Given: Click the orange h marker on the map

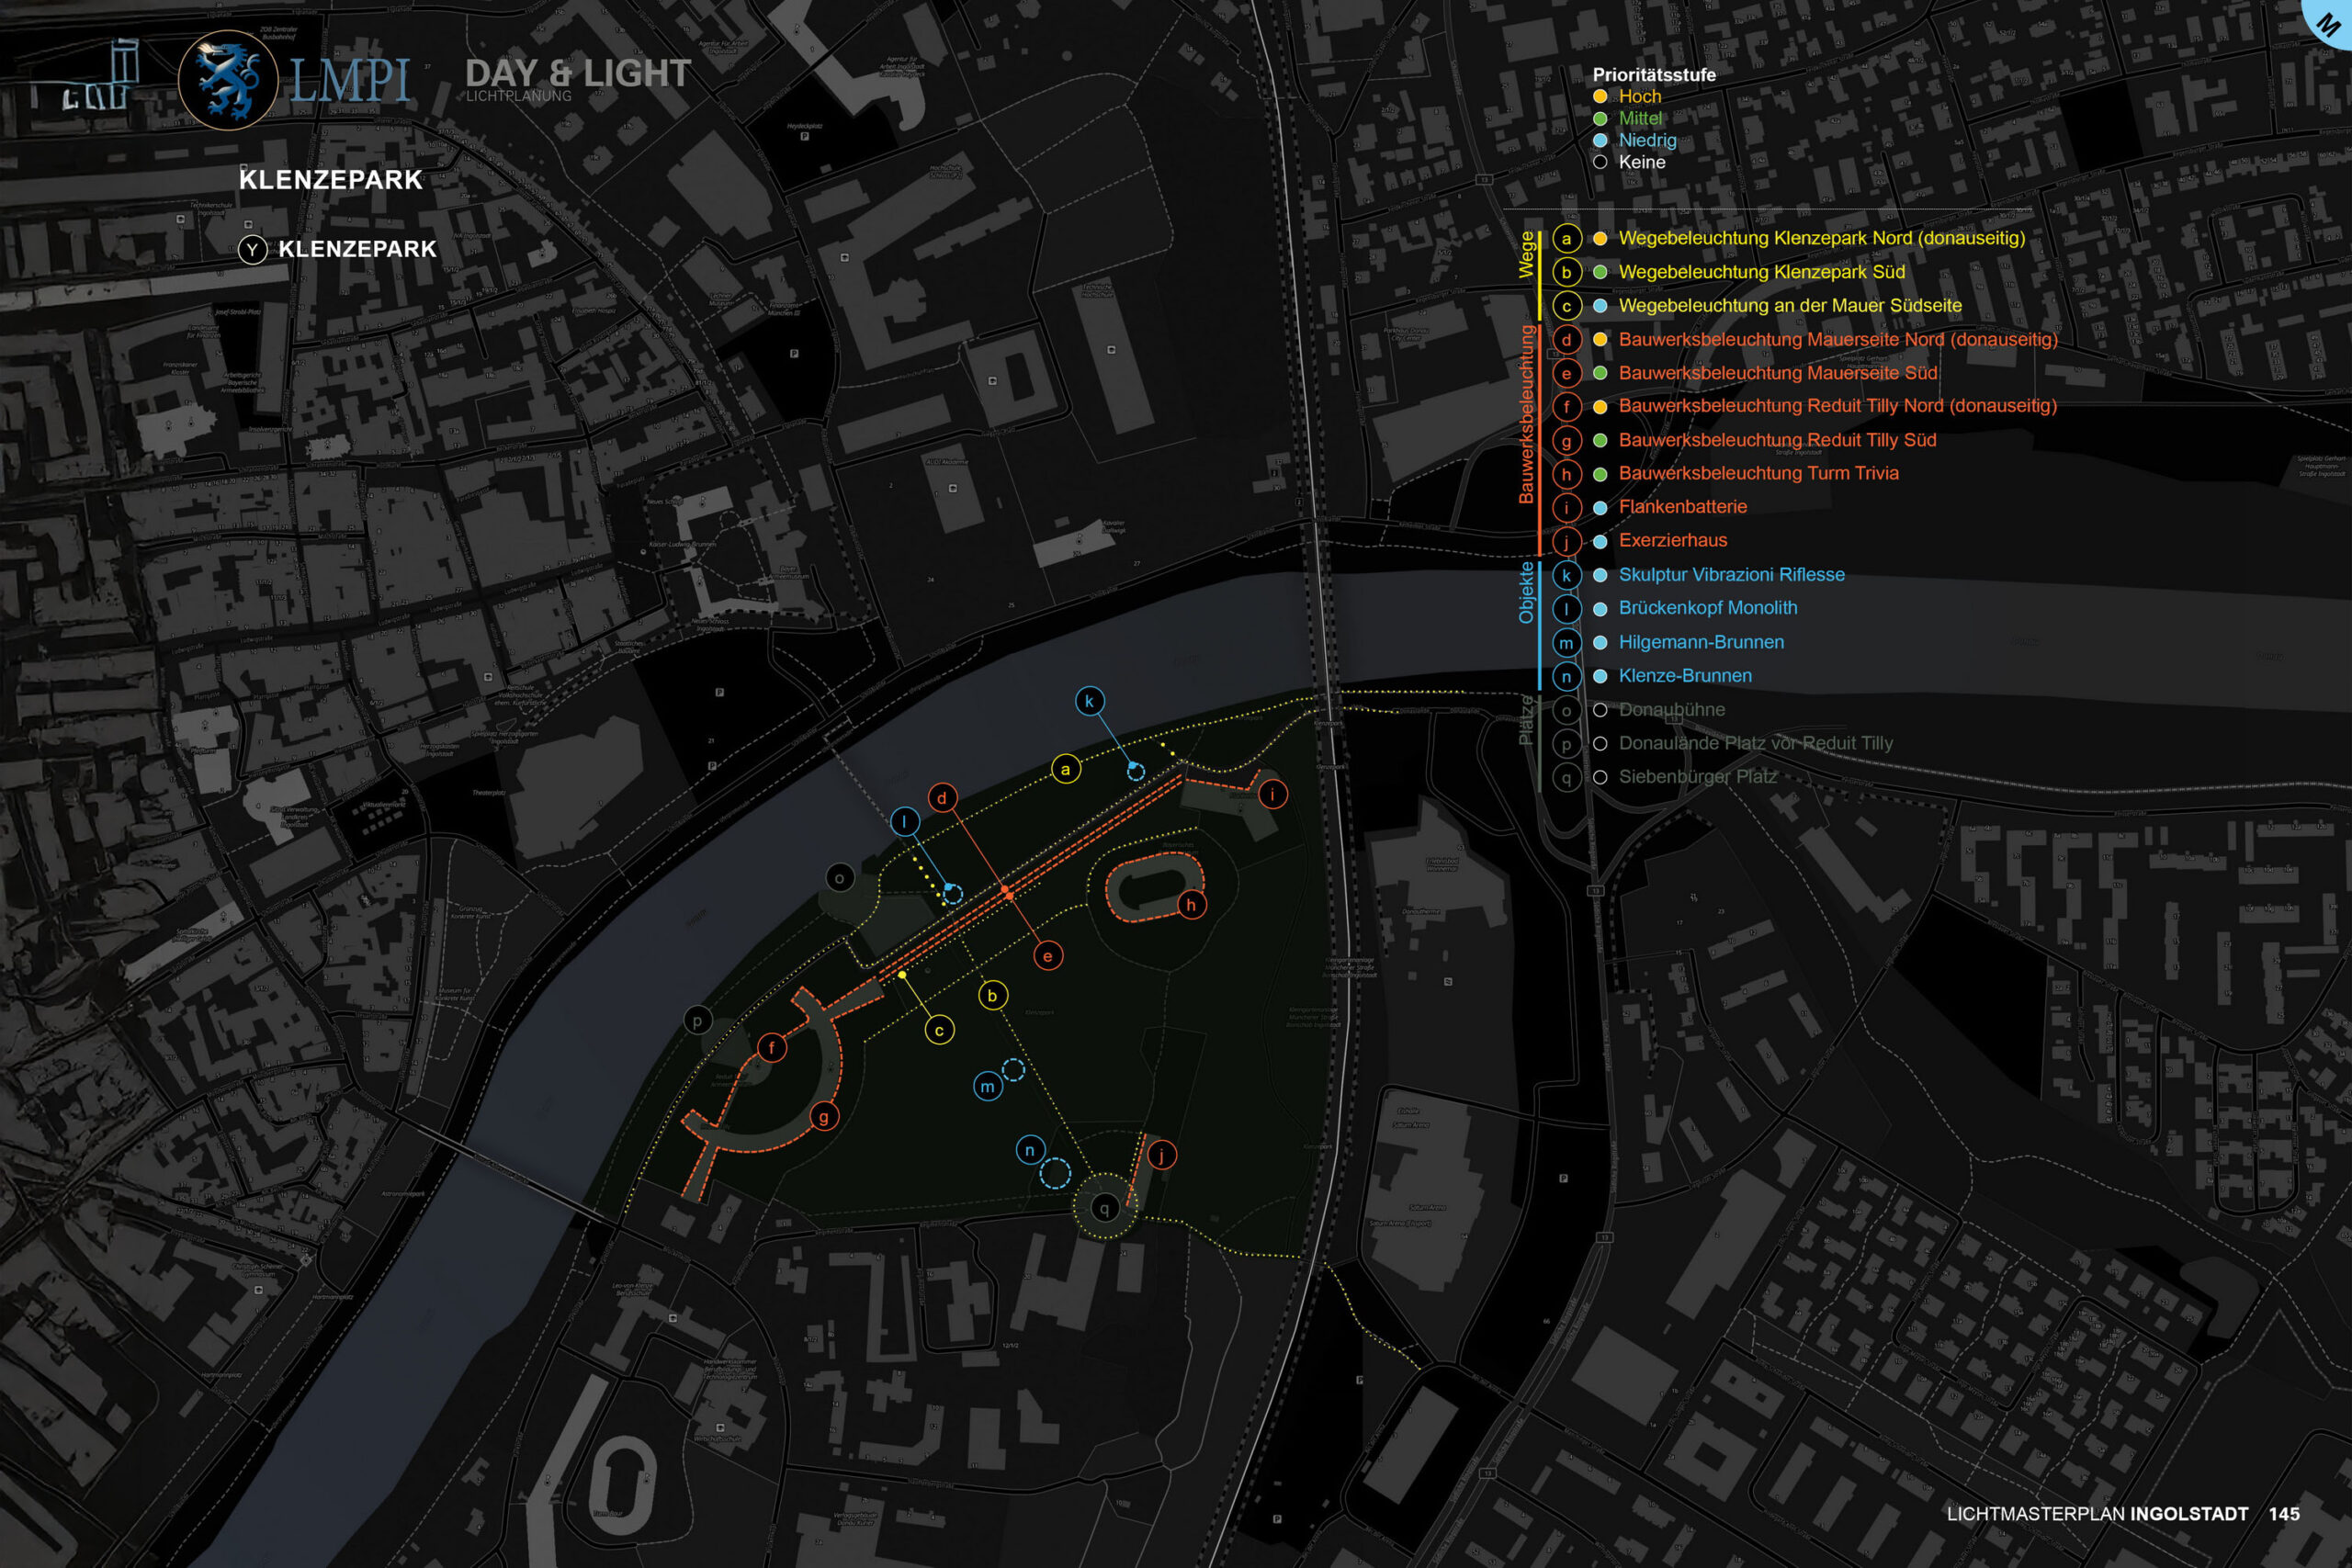Looking at the screenshot, I should click(1190, 905).
